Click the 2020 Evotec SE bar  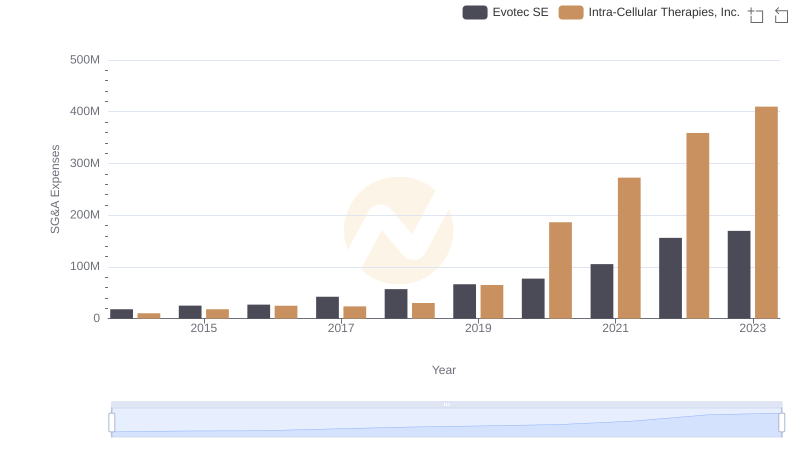click(533, 299)
